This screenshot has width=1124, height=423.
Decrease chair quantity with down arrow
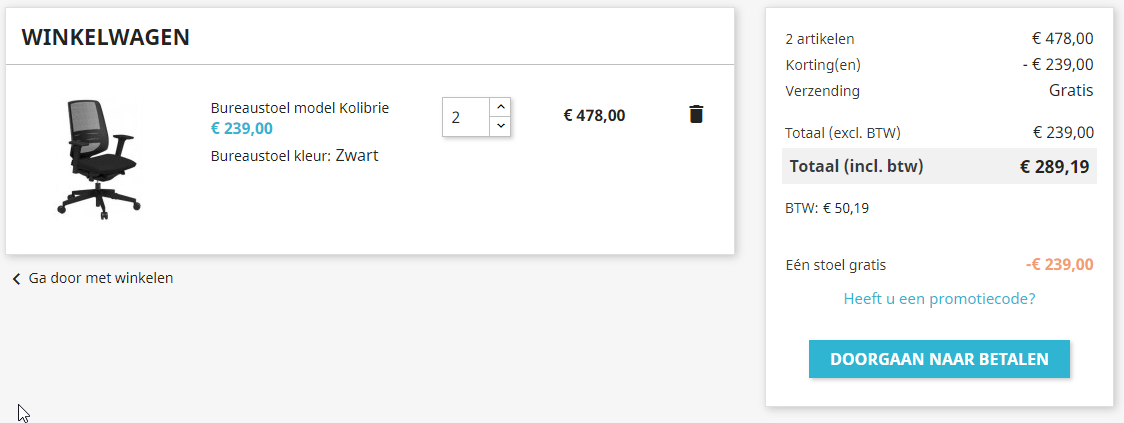pyautogui.click(x=501, y=126)
